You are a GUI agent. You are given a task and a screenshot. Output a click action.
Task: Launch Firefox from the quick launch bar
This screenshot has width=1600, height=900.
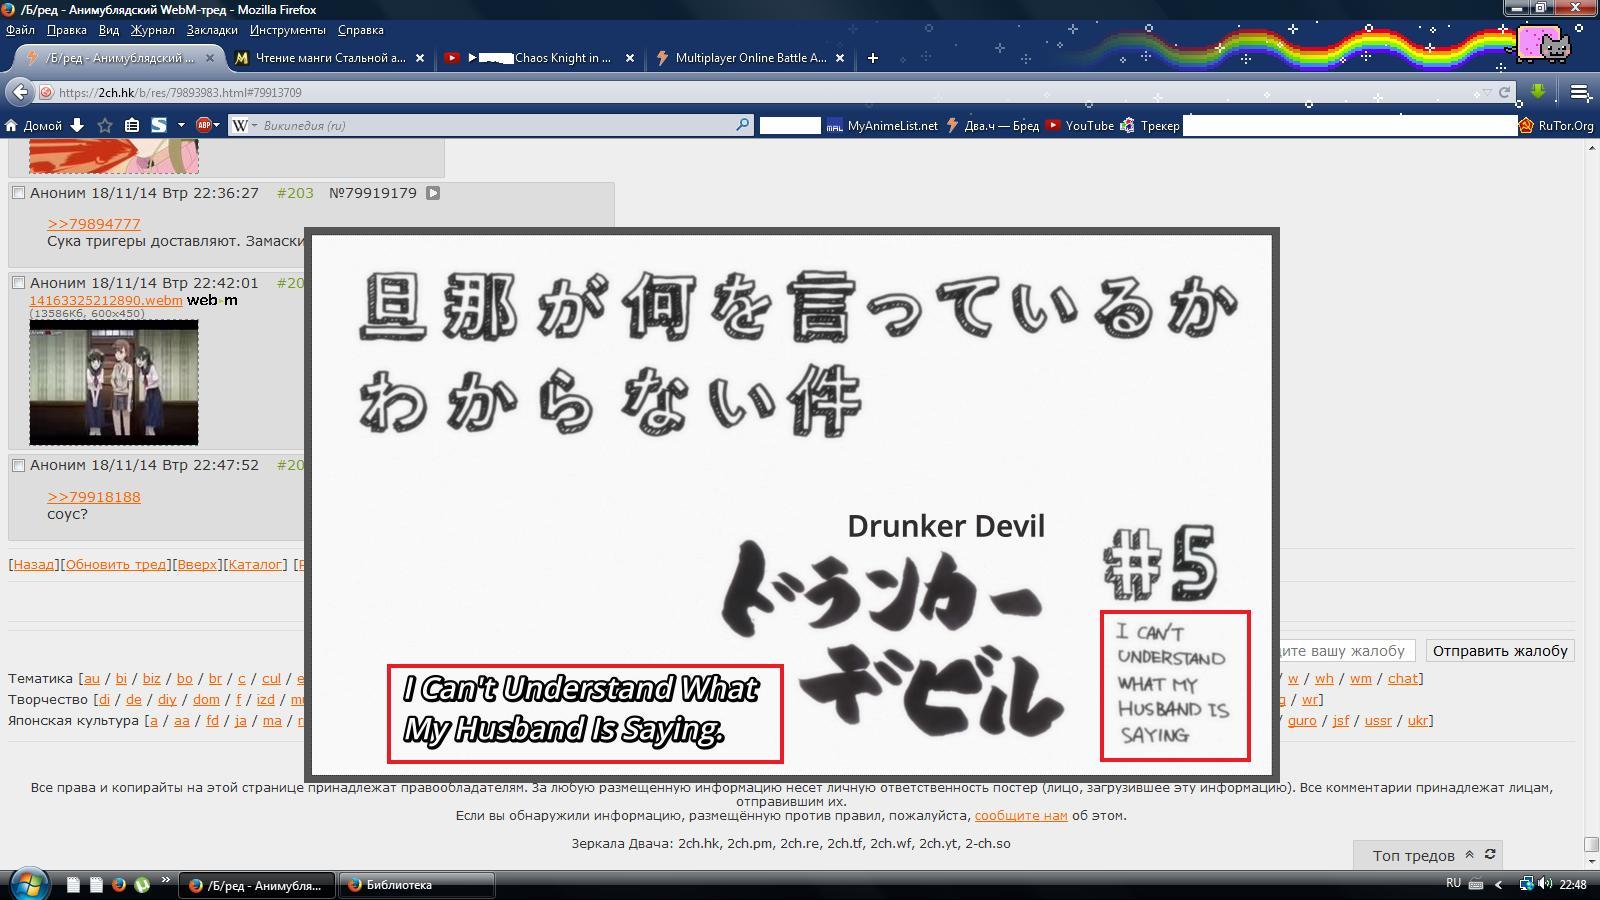[119, 884]
